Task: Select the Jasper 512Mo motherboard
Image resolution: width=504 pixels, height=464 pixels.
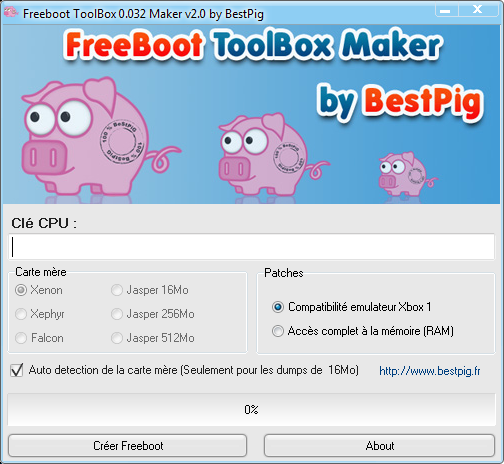Action: tap(117, 338)
